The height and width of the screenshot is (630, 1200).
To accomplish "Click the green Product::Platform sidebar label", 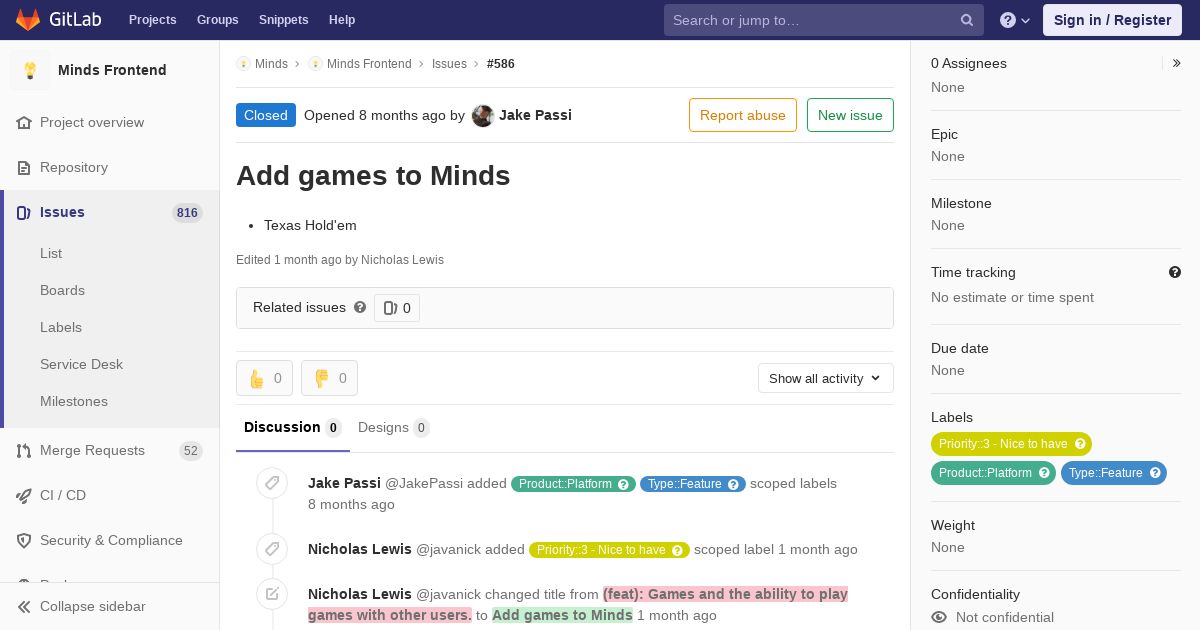I will coord(993,473).
